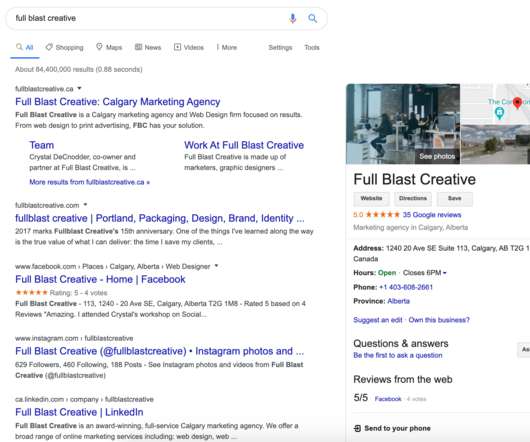Open the Full Blast Creative | LinkedIn result
This screenshot has height=442, width=530.
[79, 412]
